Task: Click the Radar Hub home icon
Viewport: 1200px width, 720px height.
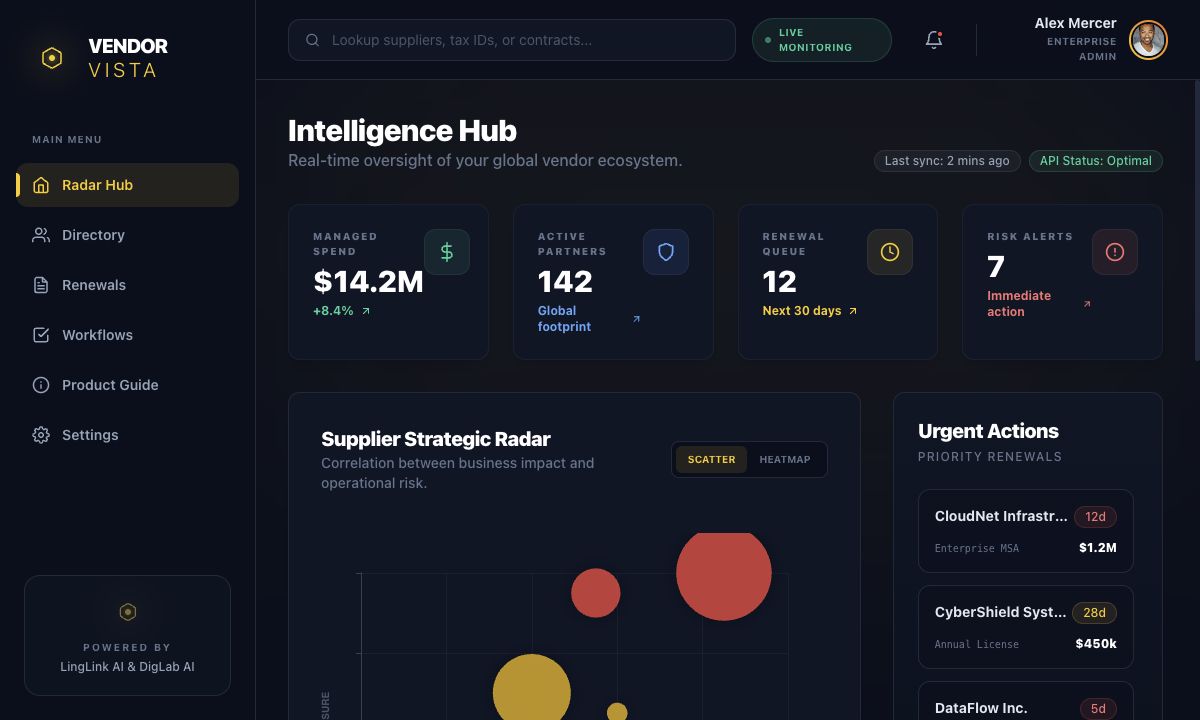Action: (x=41, y=185)
